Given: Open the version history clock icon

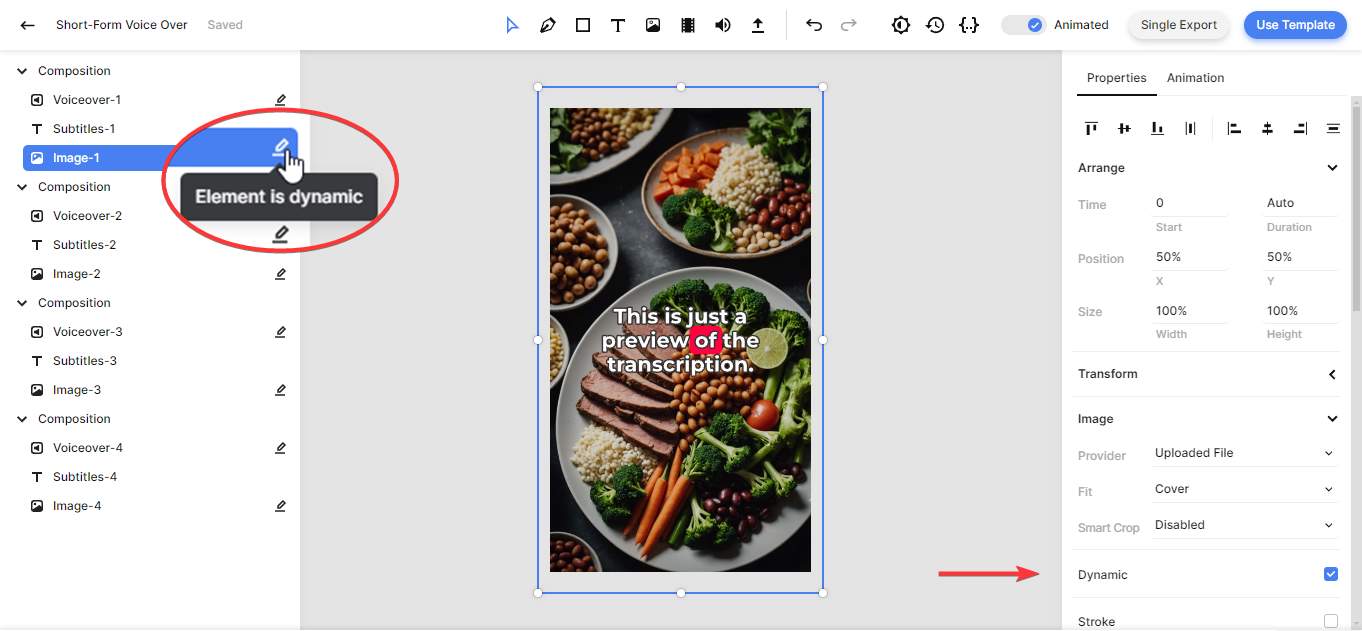Looking at the screenshot, I should (x=935, y=25).
